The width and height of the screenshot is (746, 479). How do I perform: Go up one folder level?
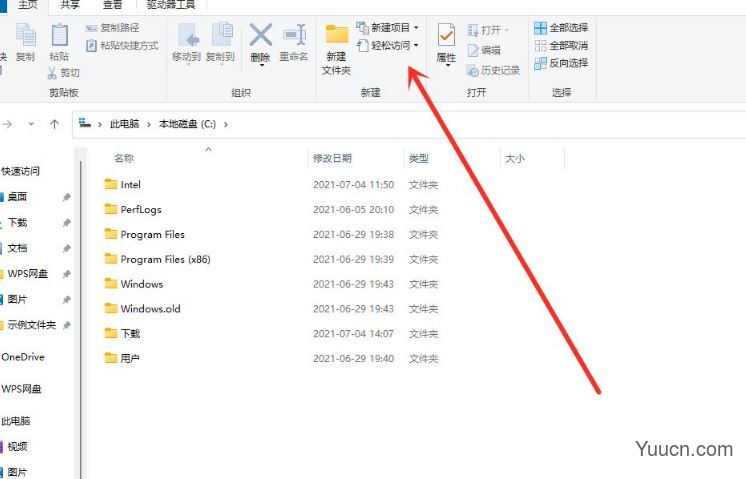coord(54,124)
